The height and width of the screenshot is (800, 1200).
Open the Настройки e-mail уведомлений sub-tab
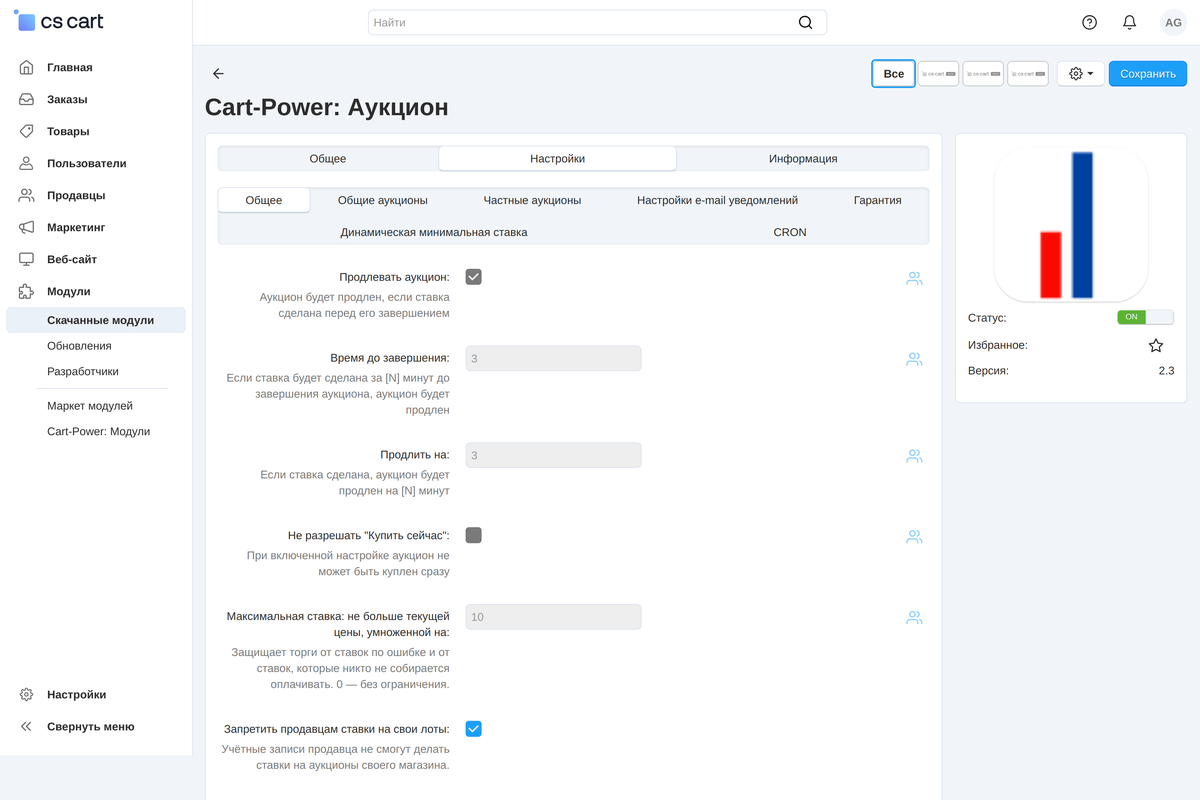(x=717, y=200)
